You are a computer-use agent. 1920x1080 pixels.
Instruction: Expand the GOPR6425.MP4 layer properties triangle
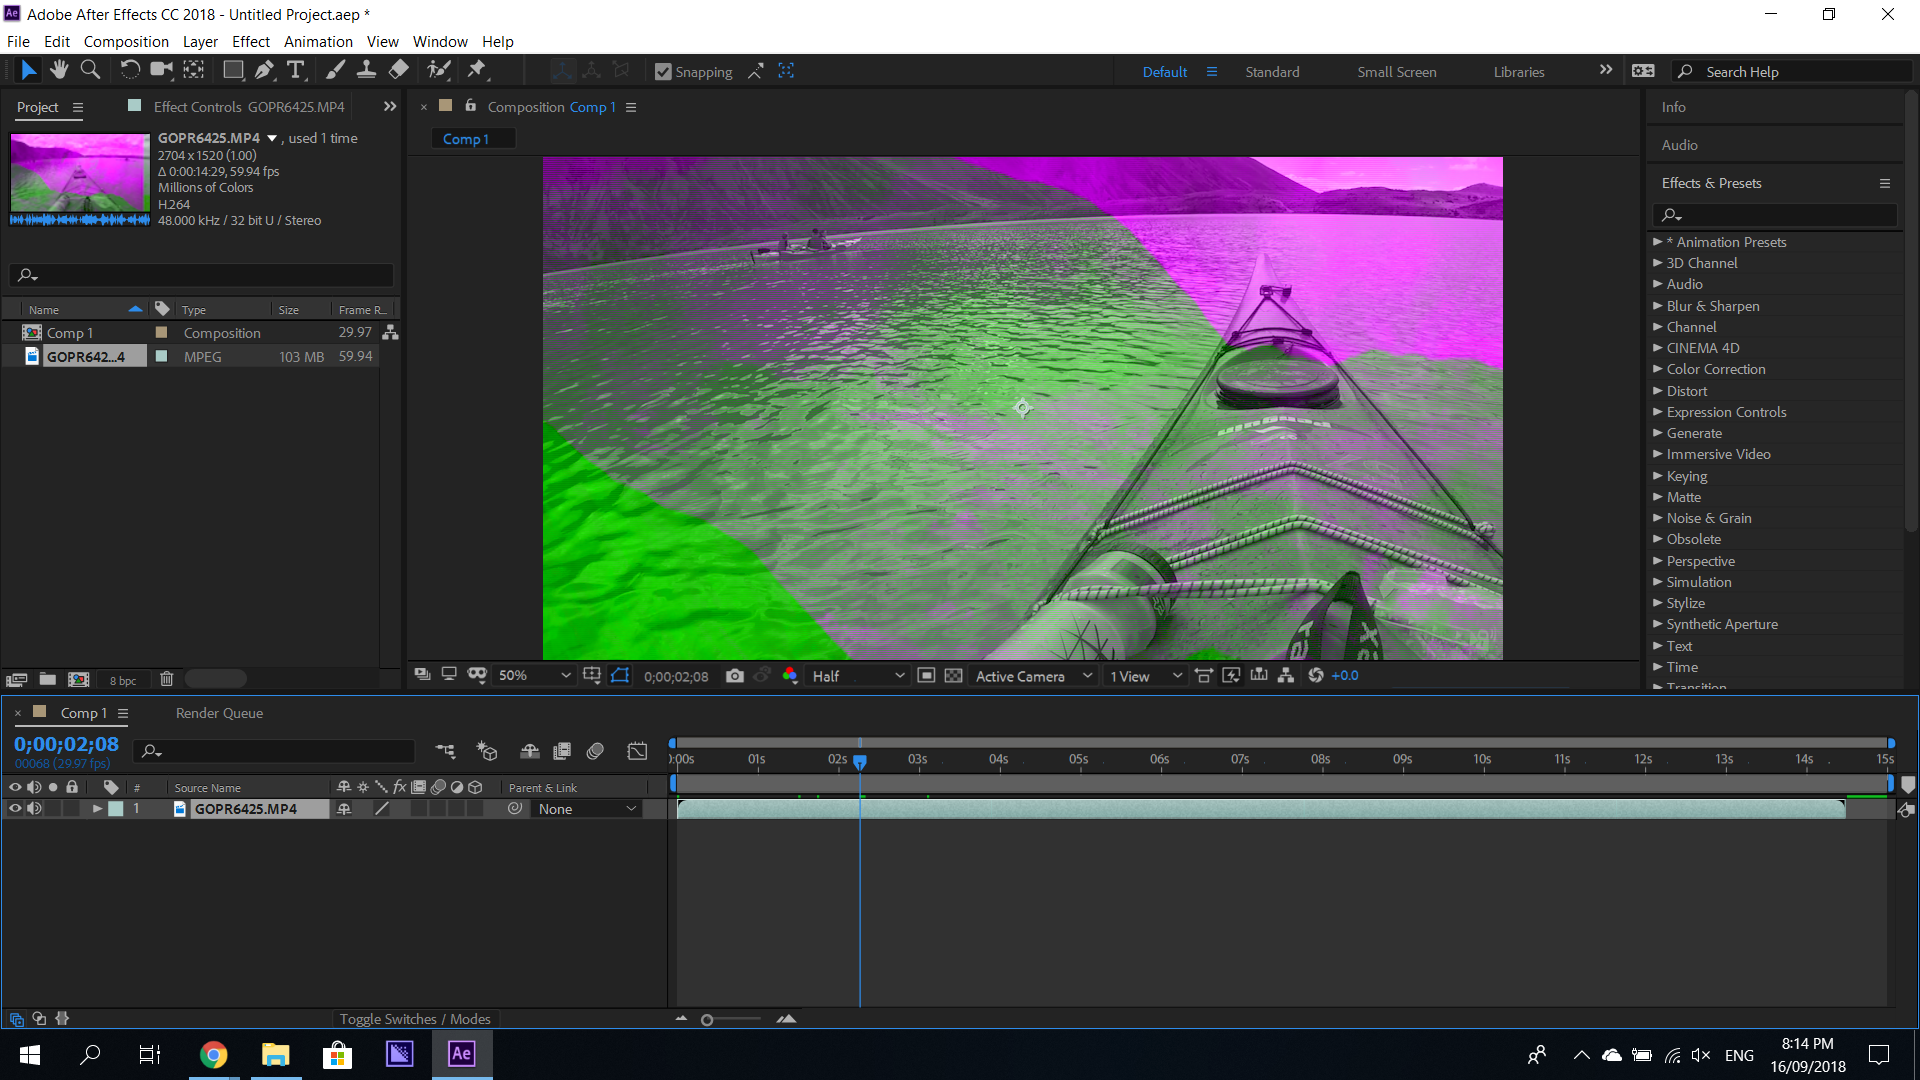pos(97,809)
